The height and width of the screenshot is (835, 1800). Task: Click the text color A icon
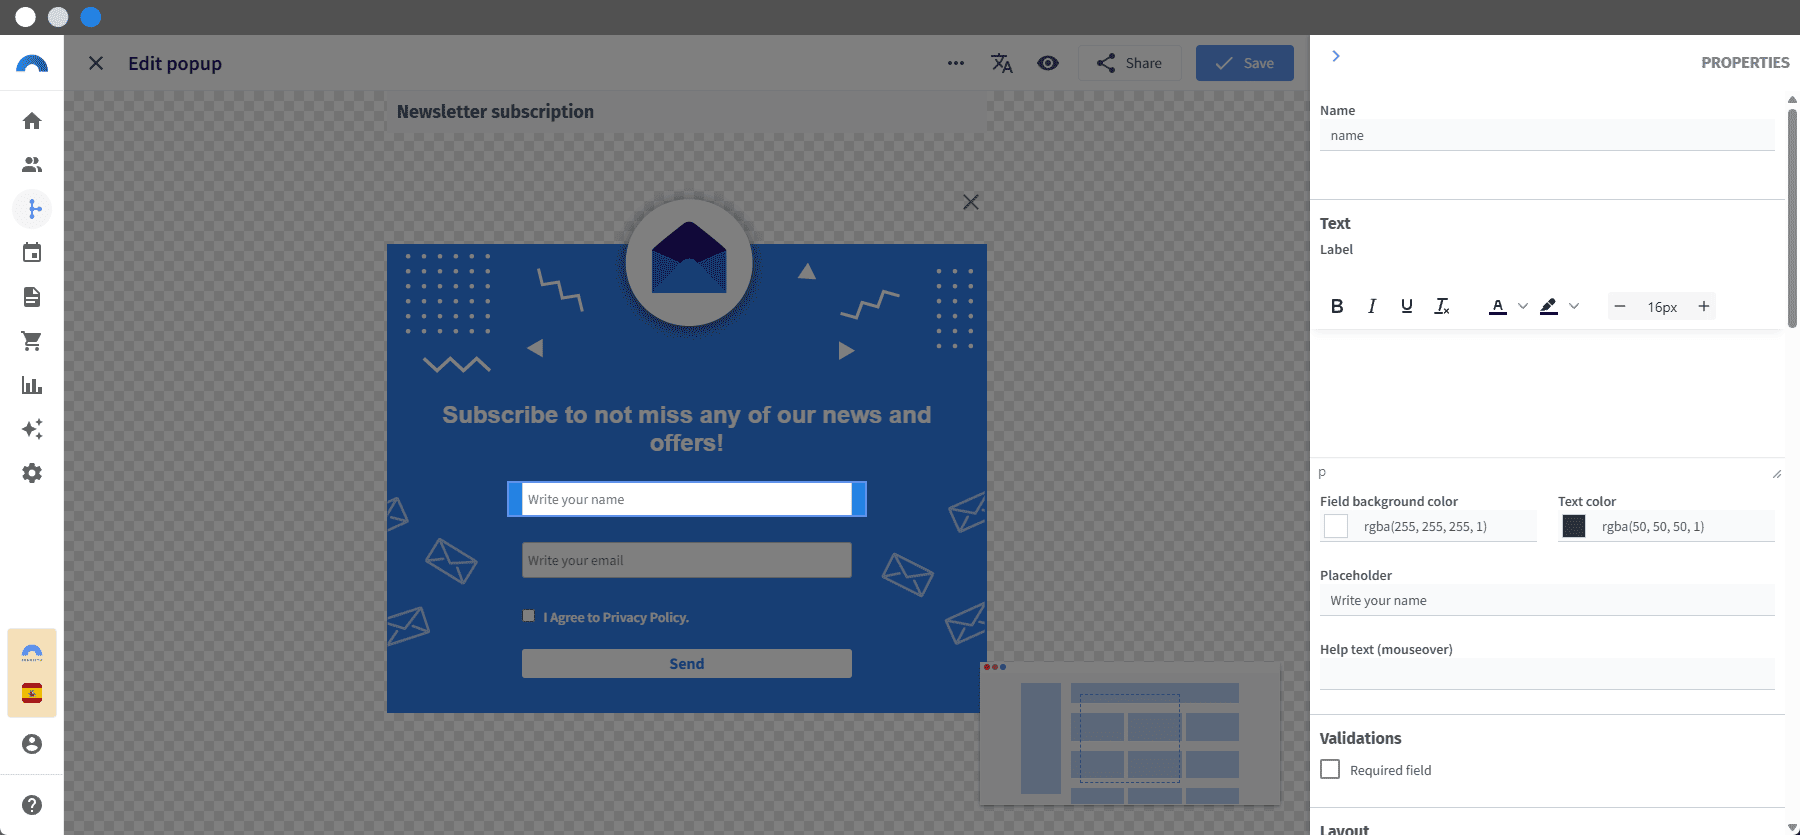pos(1498,307)
